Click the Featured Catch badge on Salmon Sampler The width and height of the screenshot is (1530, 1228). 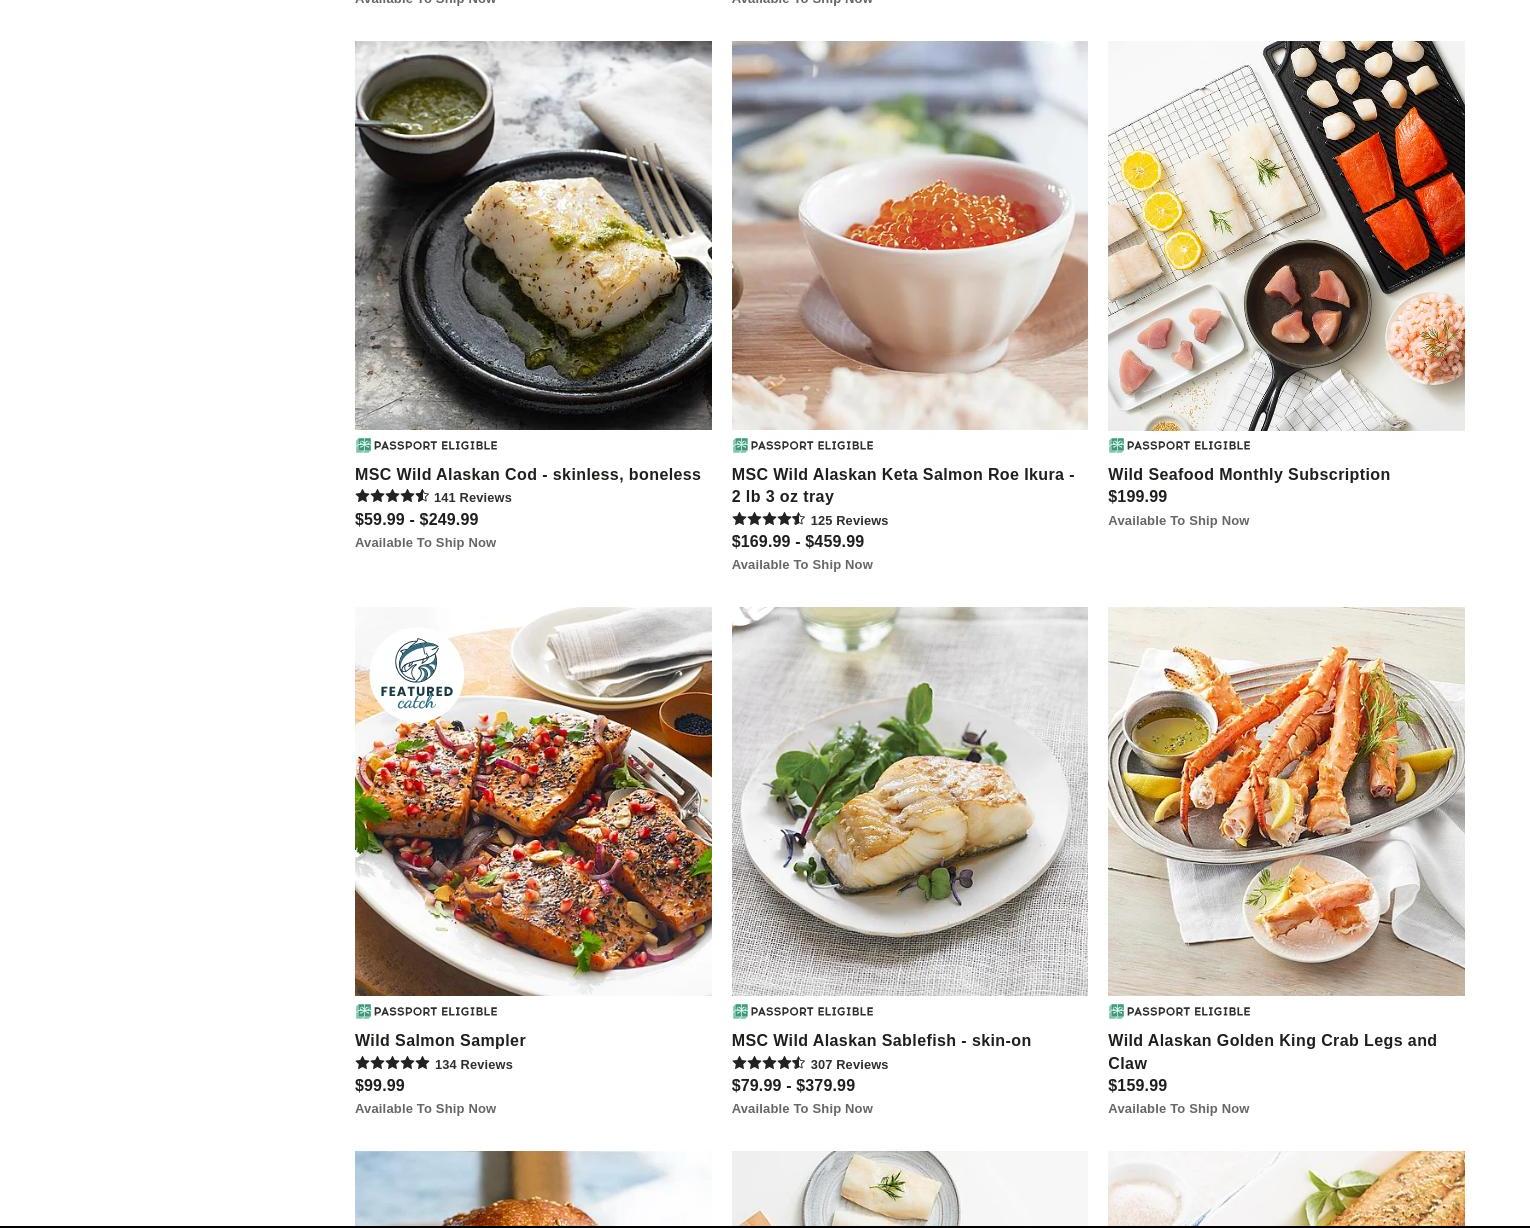coord(416,675)
